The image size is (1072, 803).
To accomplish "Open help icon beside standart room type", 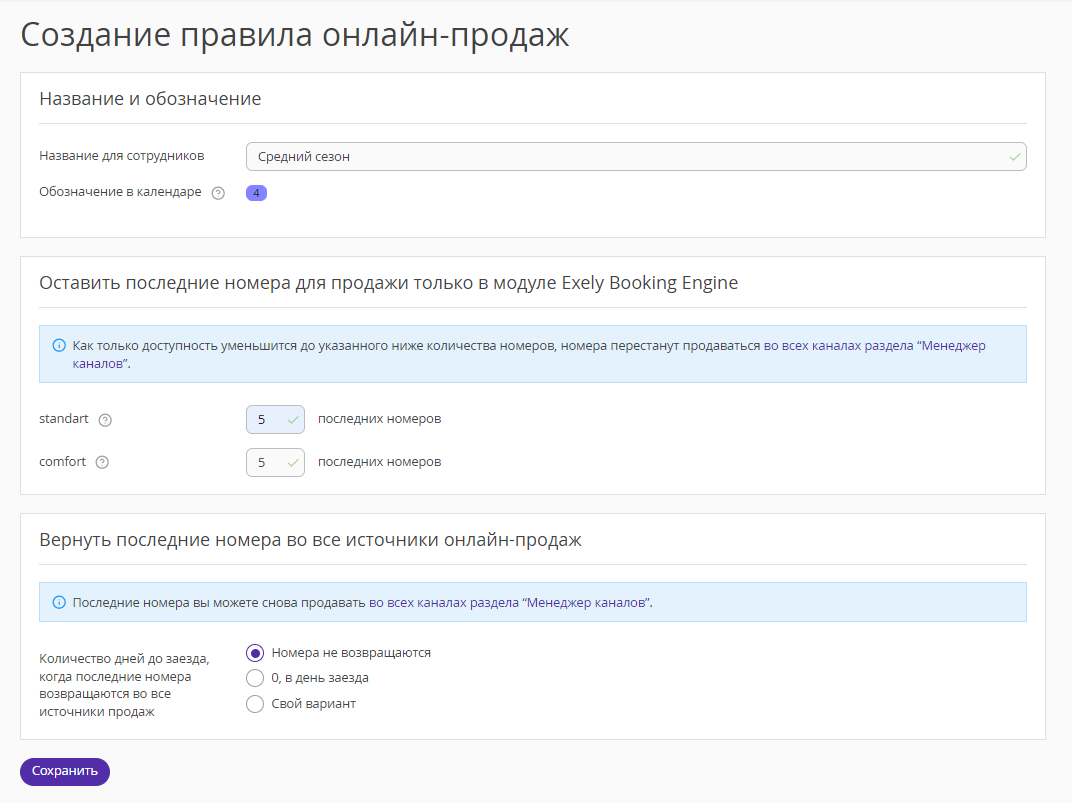I will 105,420.
